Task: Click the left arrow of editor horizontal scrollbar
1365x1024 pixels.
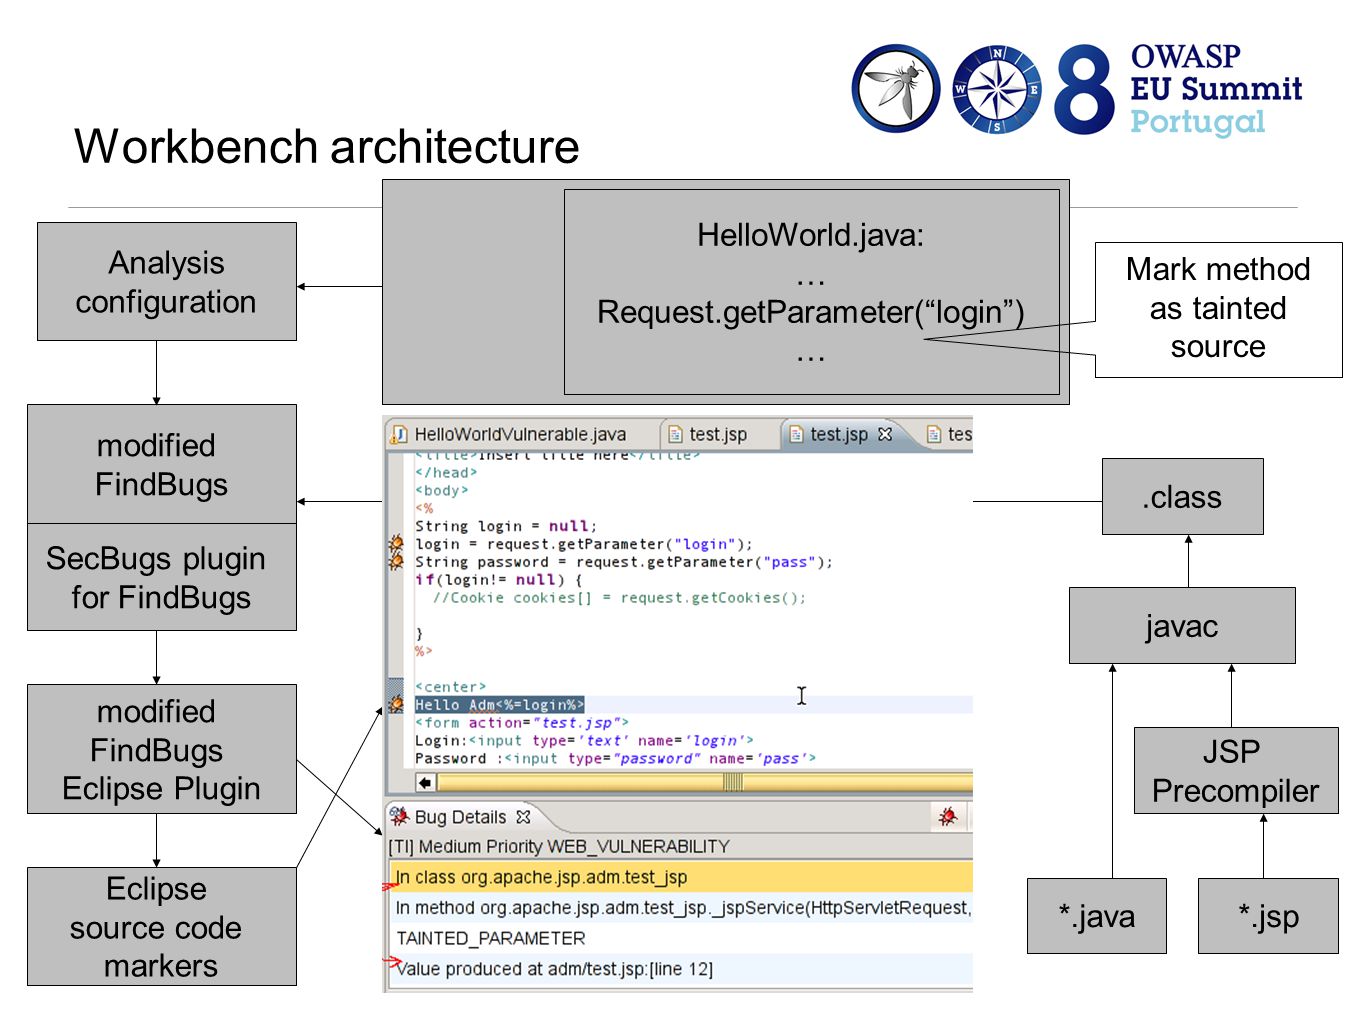Action: point(425,783)
